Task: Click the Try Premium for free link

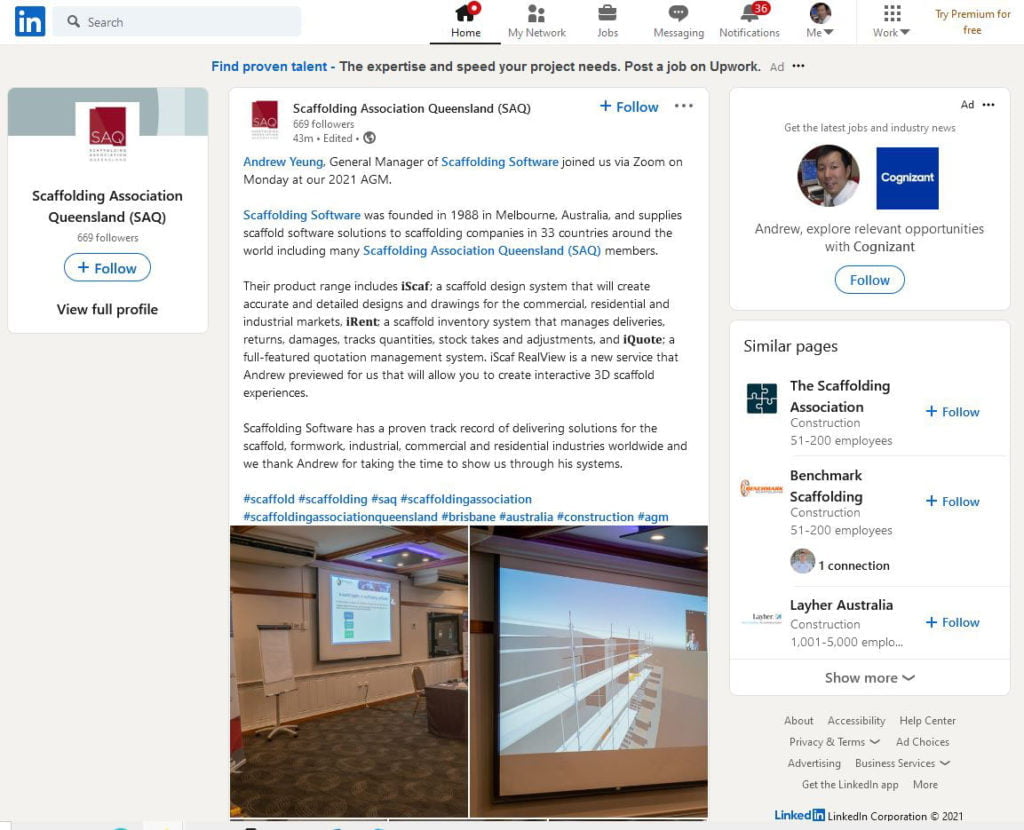Action: click(x=972, y=22)
